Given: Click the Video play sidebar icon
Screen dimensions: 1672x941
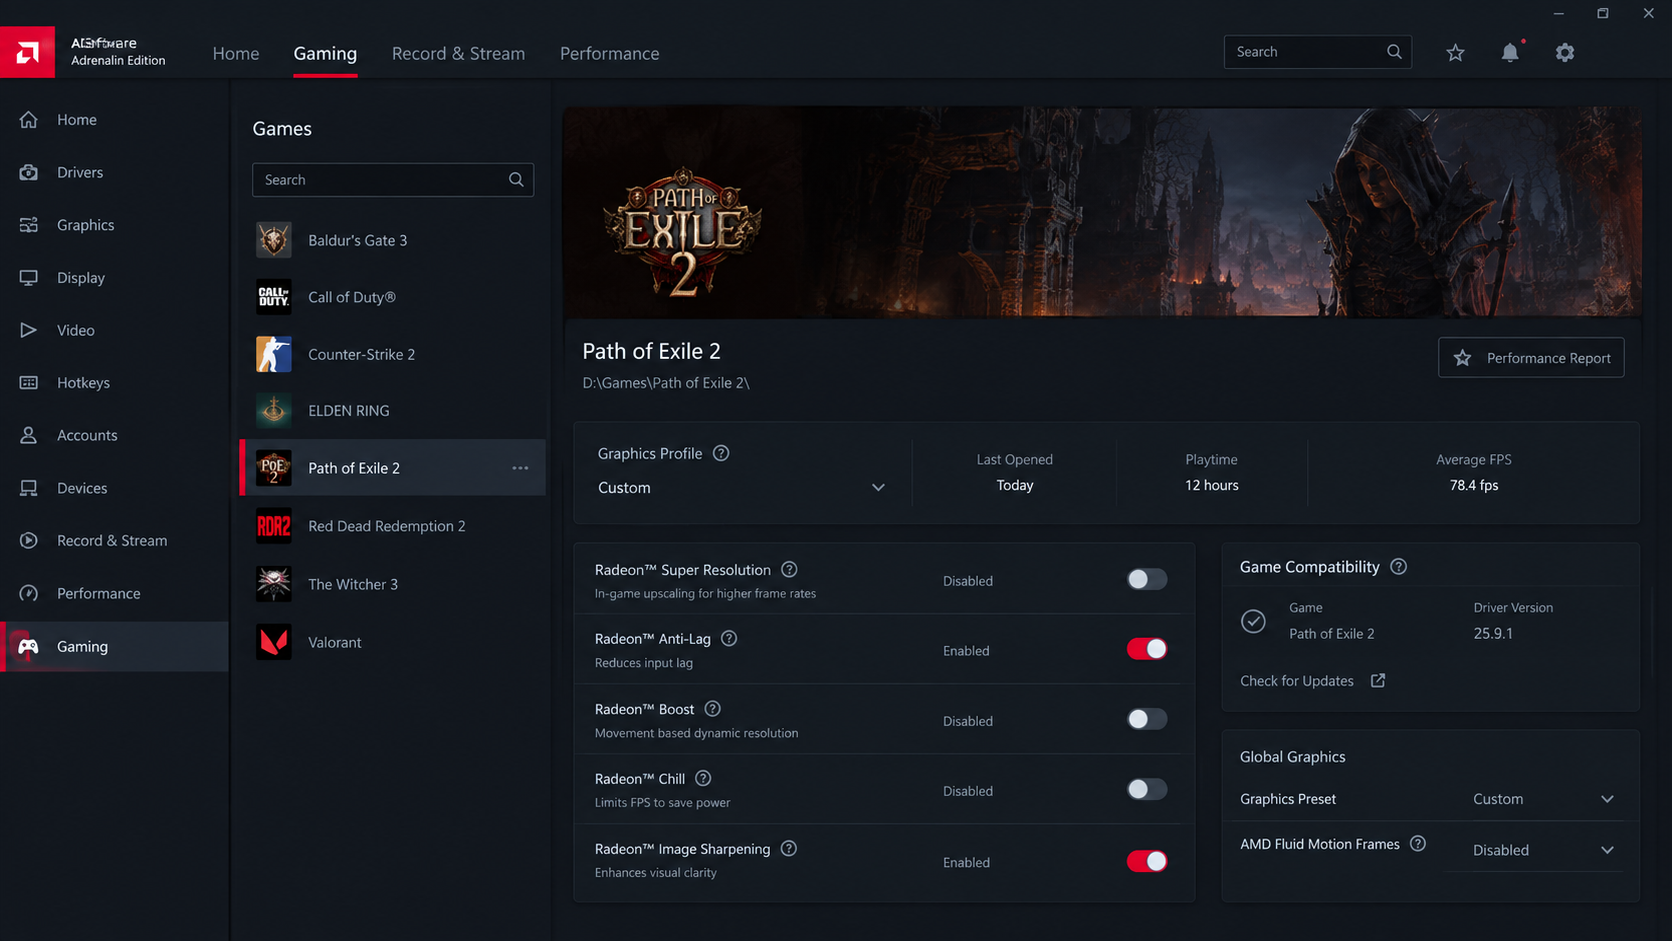Looking at the screenshot, I should coord(29,330).
